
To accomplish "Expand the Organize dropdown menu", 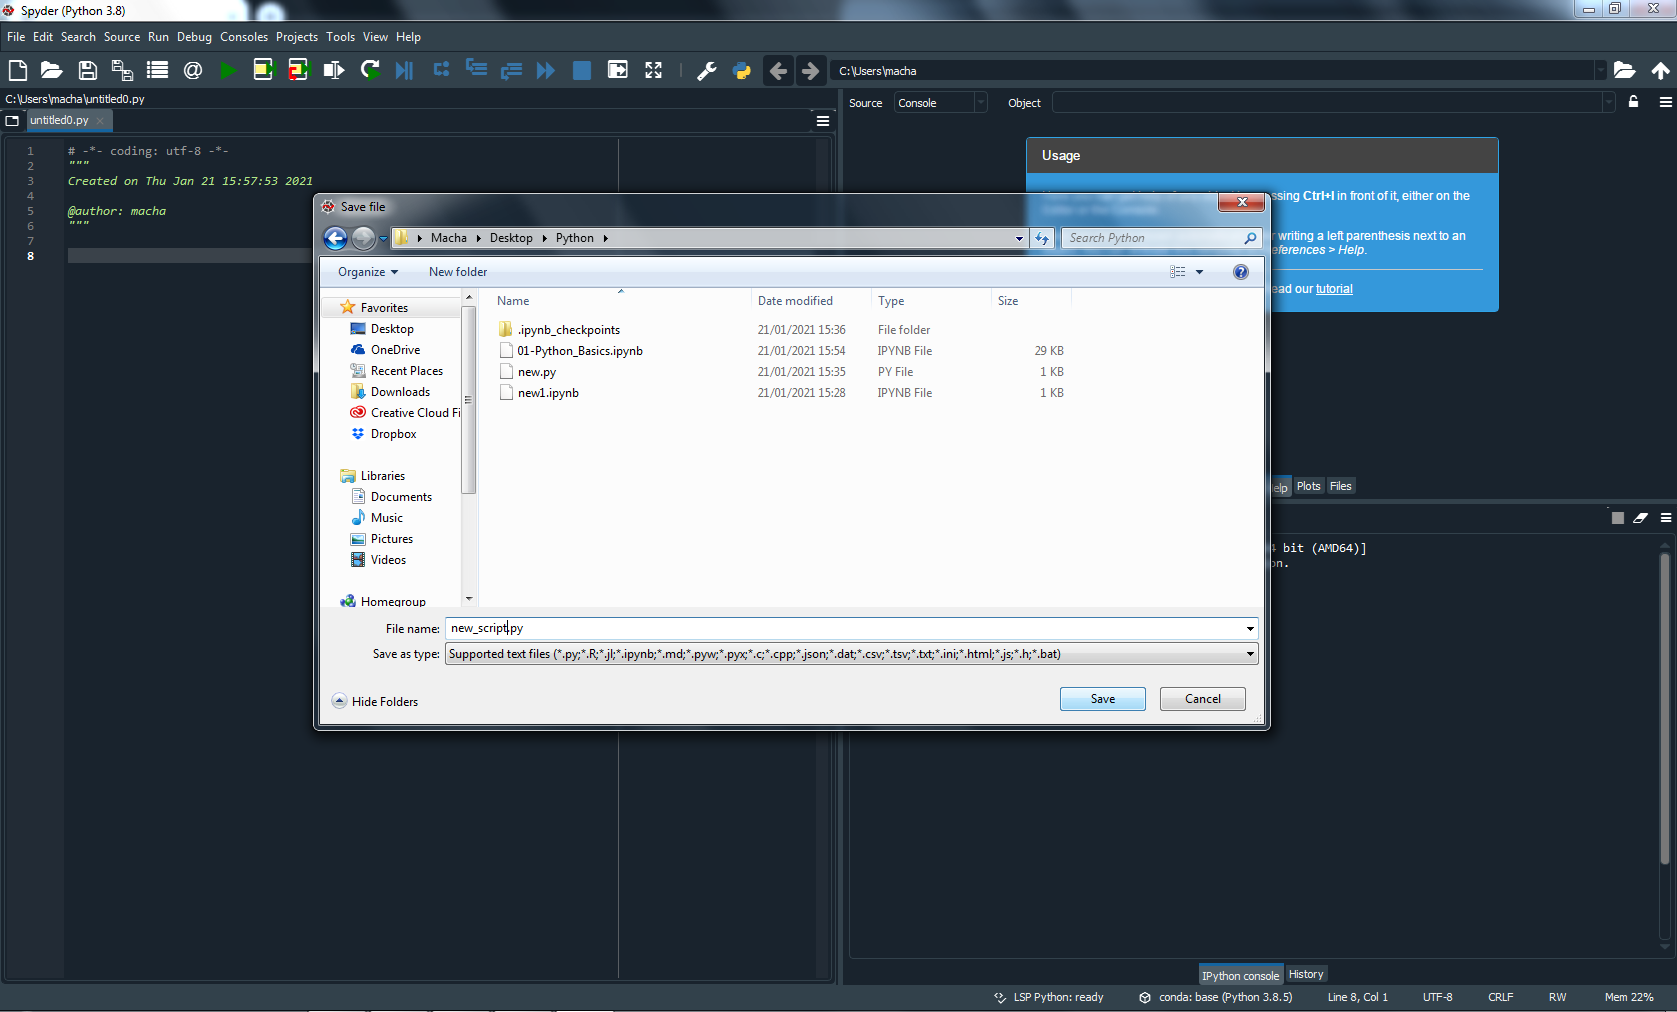I will 367,272.
